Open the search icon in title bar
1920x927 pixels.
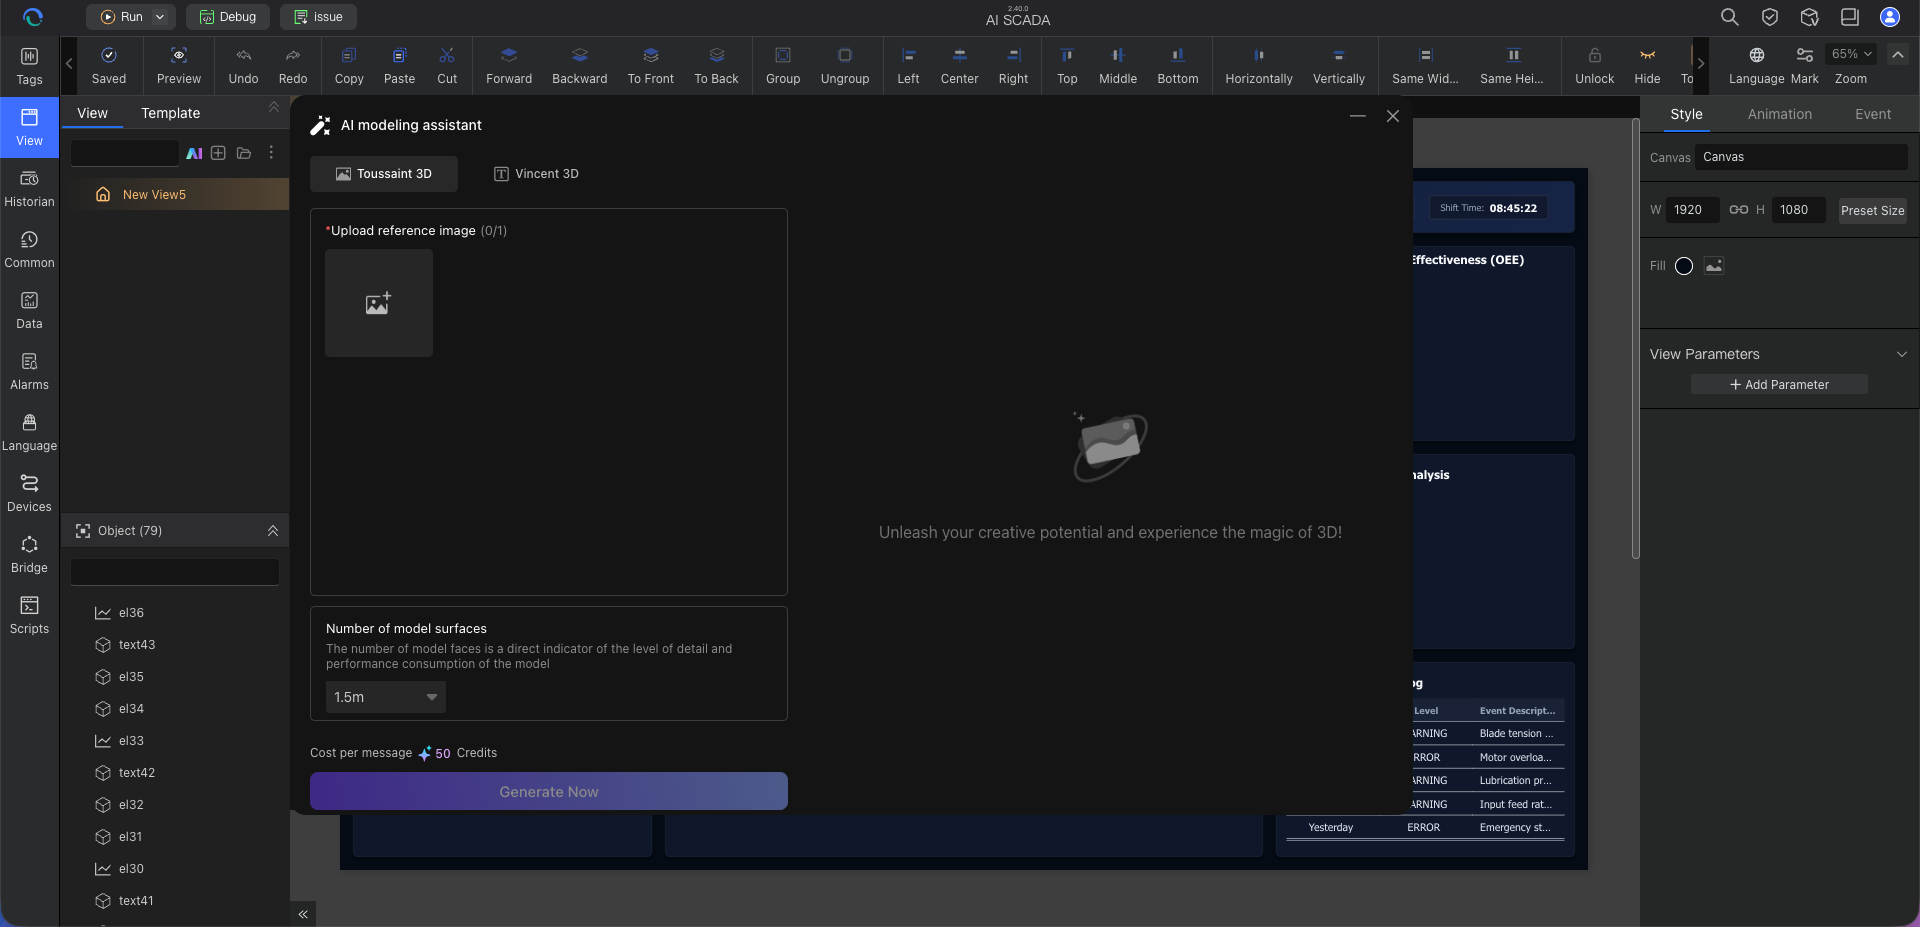(x=1729, y=17)
